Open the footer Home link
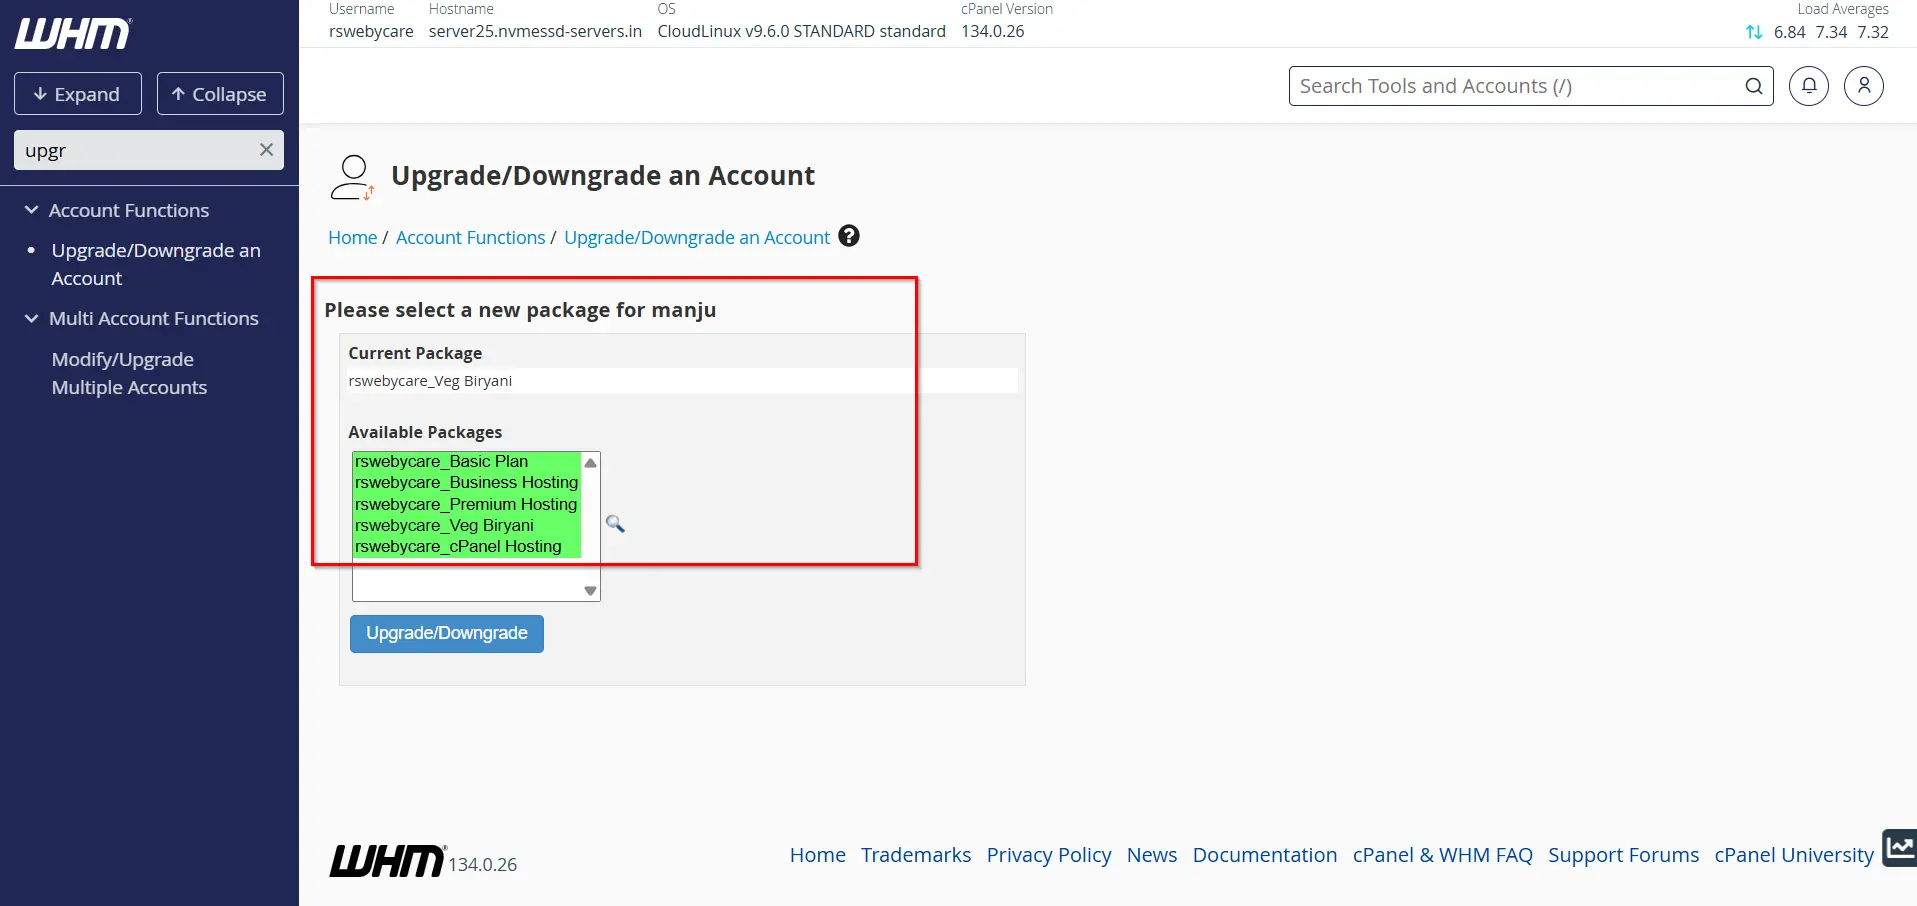This screenshot has height=906, width=1917. [x=818, y=855]
